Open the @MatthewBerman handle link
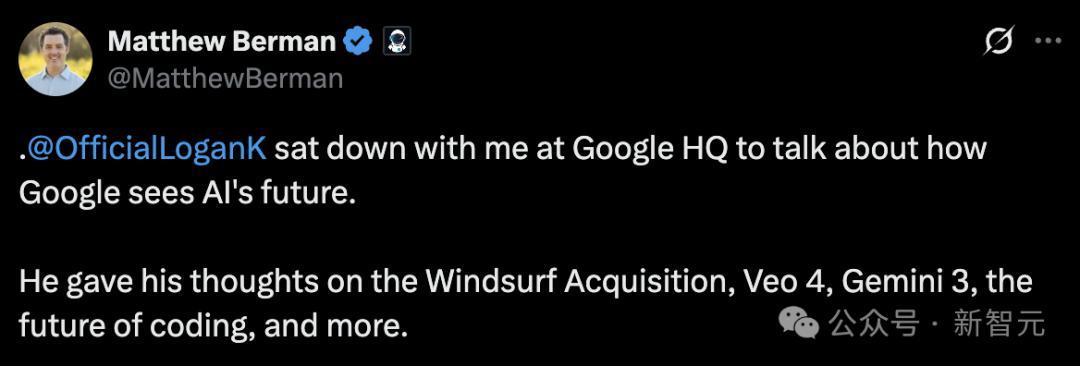1080x366 pixels. pyautogui.click(x=225, y=79)
